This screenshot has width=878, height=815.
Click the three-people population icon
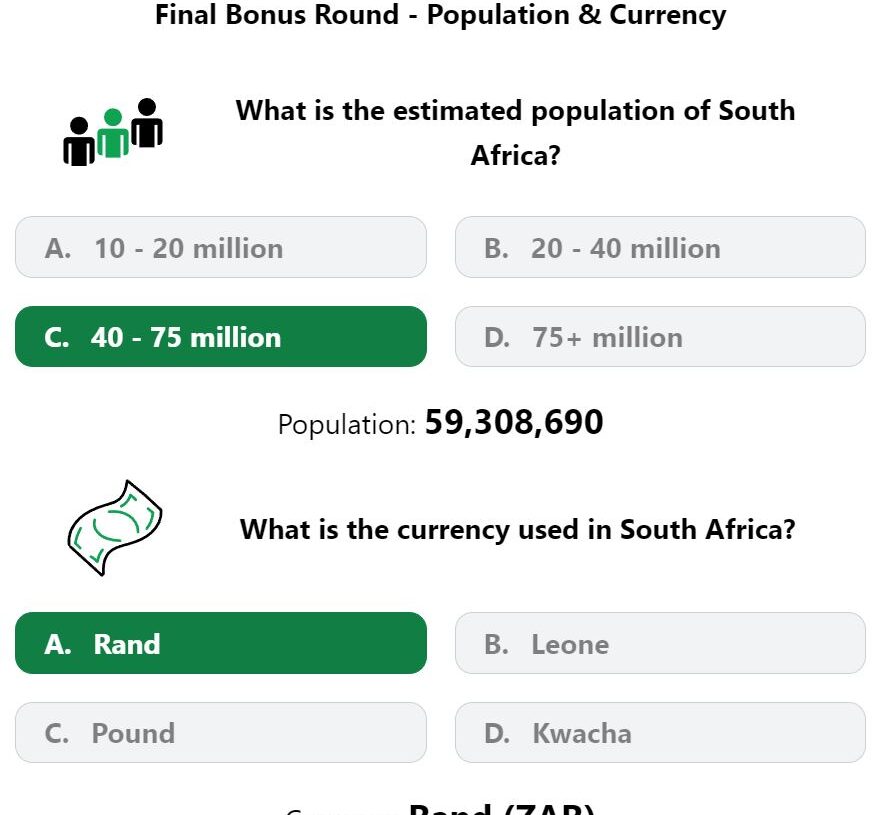click(x=113, y=132)
